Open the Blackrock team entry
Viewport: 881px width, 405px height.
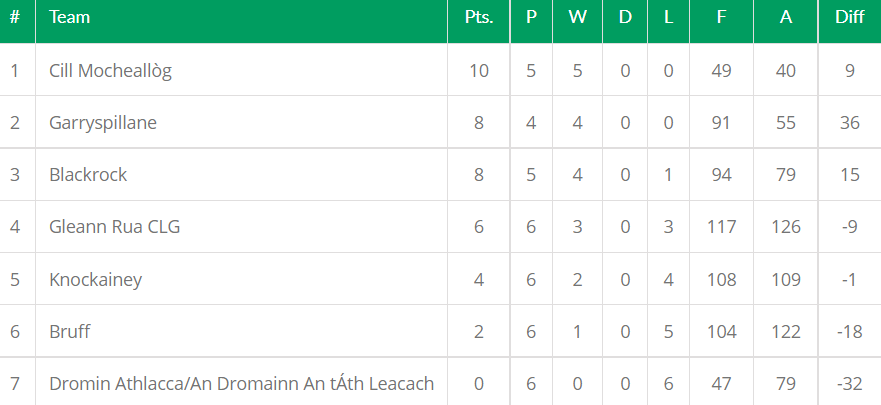click(x=89, y=175)
